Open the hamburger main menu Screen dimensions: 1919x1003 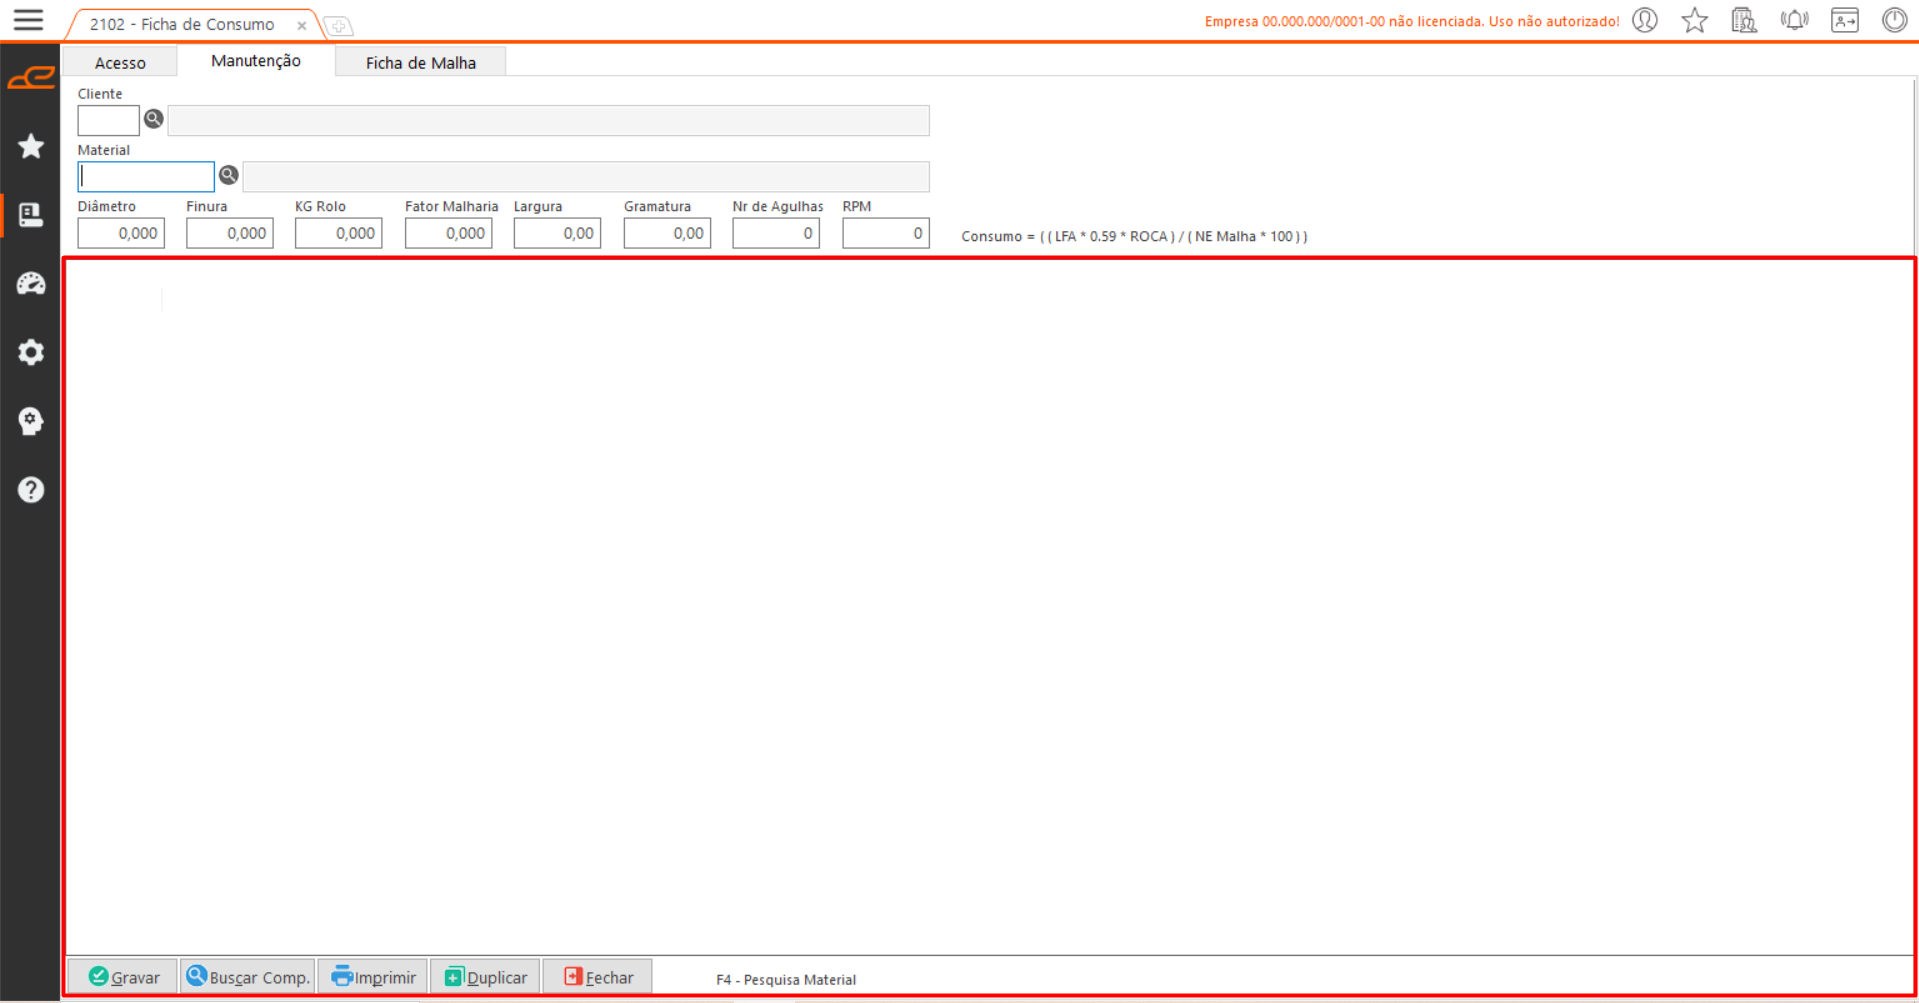pos(28,20)
